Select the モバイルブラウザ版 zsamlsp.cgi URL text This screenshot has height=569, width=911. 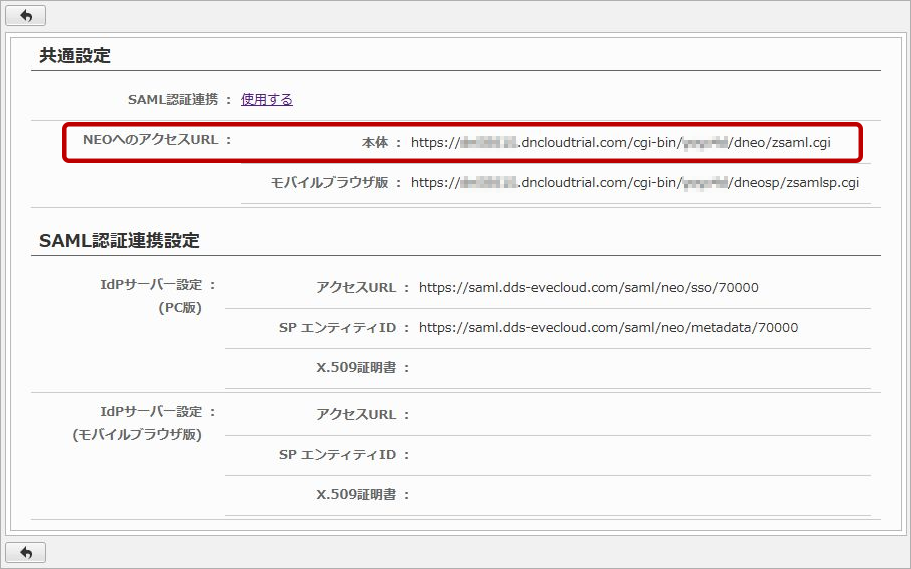634,183
